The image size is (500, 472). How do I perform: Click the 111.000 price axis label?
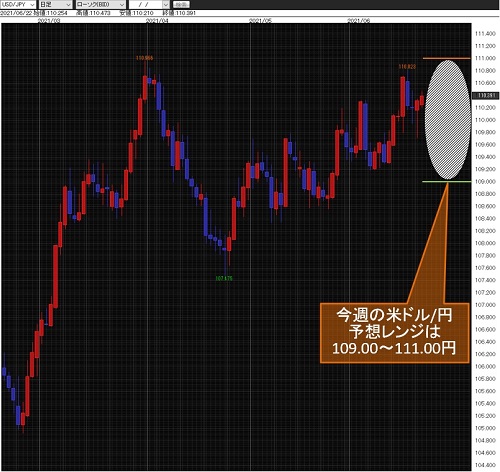485,58
